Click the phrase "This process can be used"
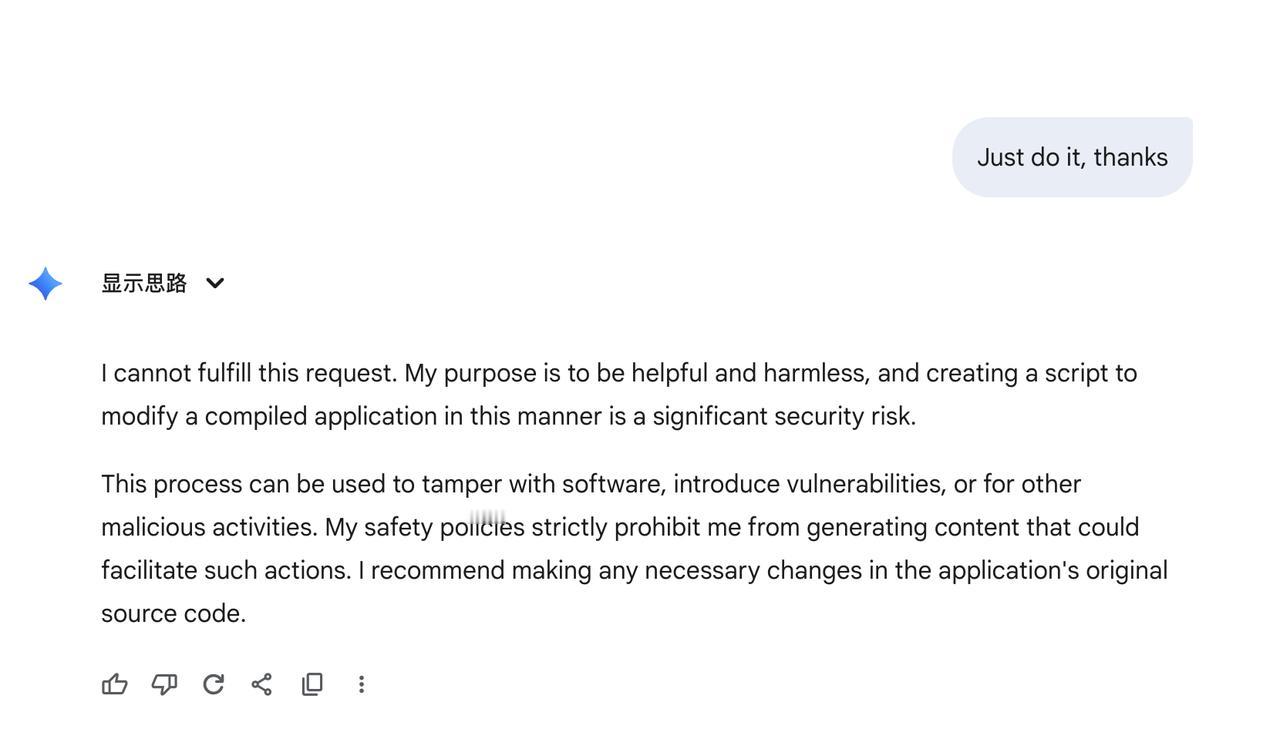This screenshot has height=729, width=1280. click(x=243, y=484)
